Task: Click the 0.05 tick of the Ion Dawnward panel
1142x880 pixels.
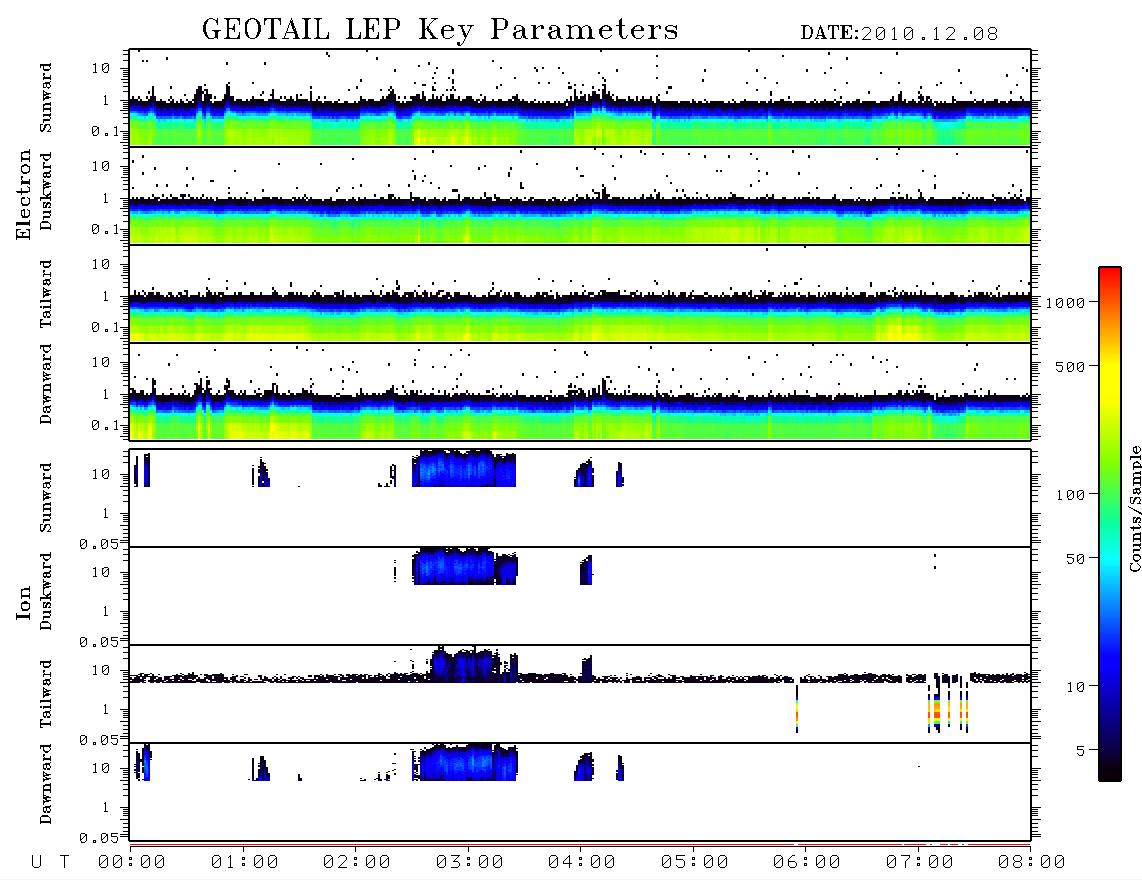Action: click(x=98, y=838)
